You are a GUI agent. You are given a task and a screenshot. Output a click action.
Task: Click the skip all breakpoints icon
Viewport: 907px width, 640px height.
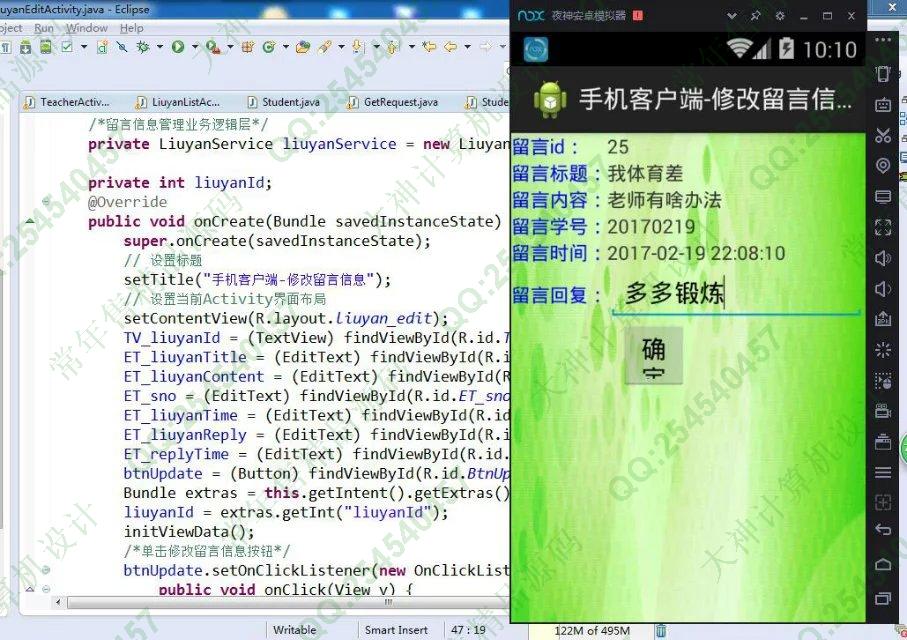click(x=121, y=47)
